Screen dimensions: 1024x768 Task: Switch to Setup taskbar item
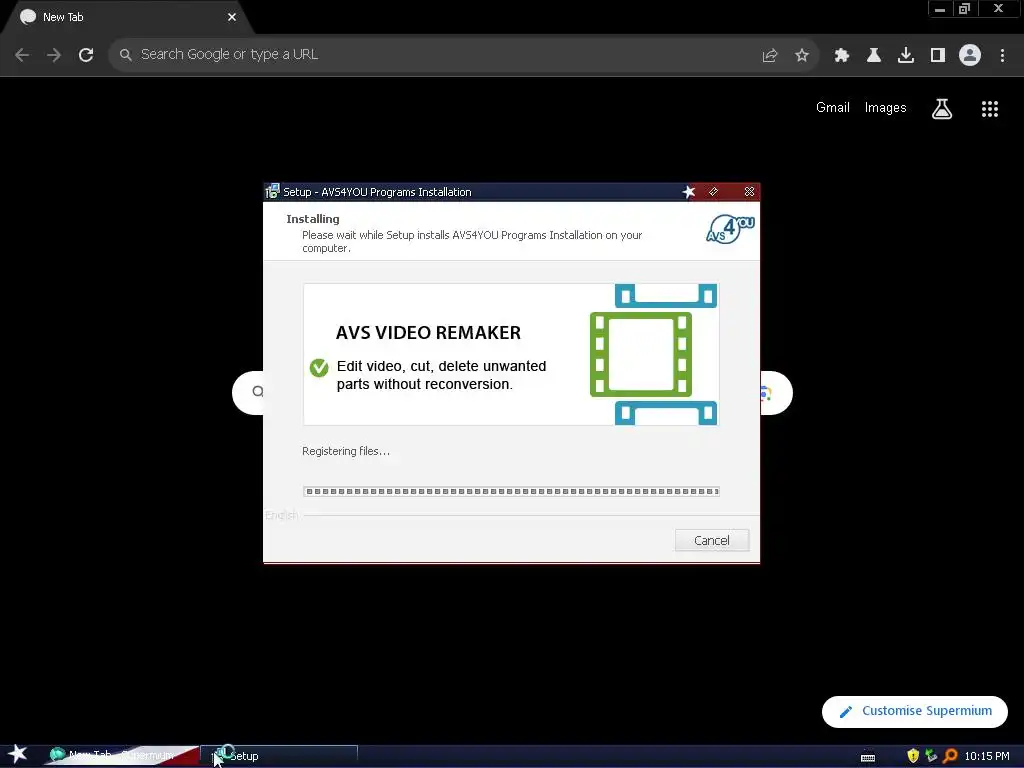coord(280,756)
